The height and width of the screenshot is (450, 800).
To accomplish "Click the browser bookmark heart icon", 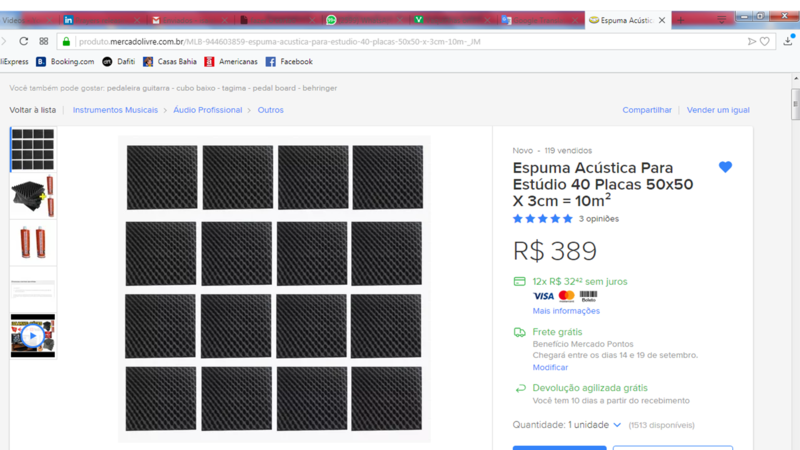I will (x=765, y=41).
